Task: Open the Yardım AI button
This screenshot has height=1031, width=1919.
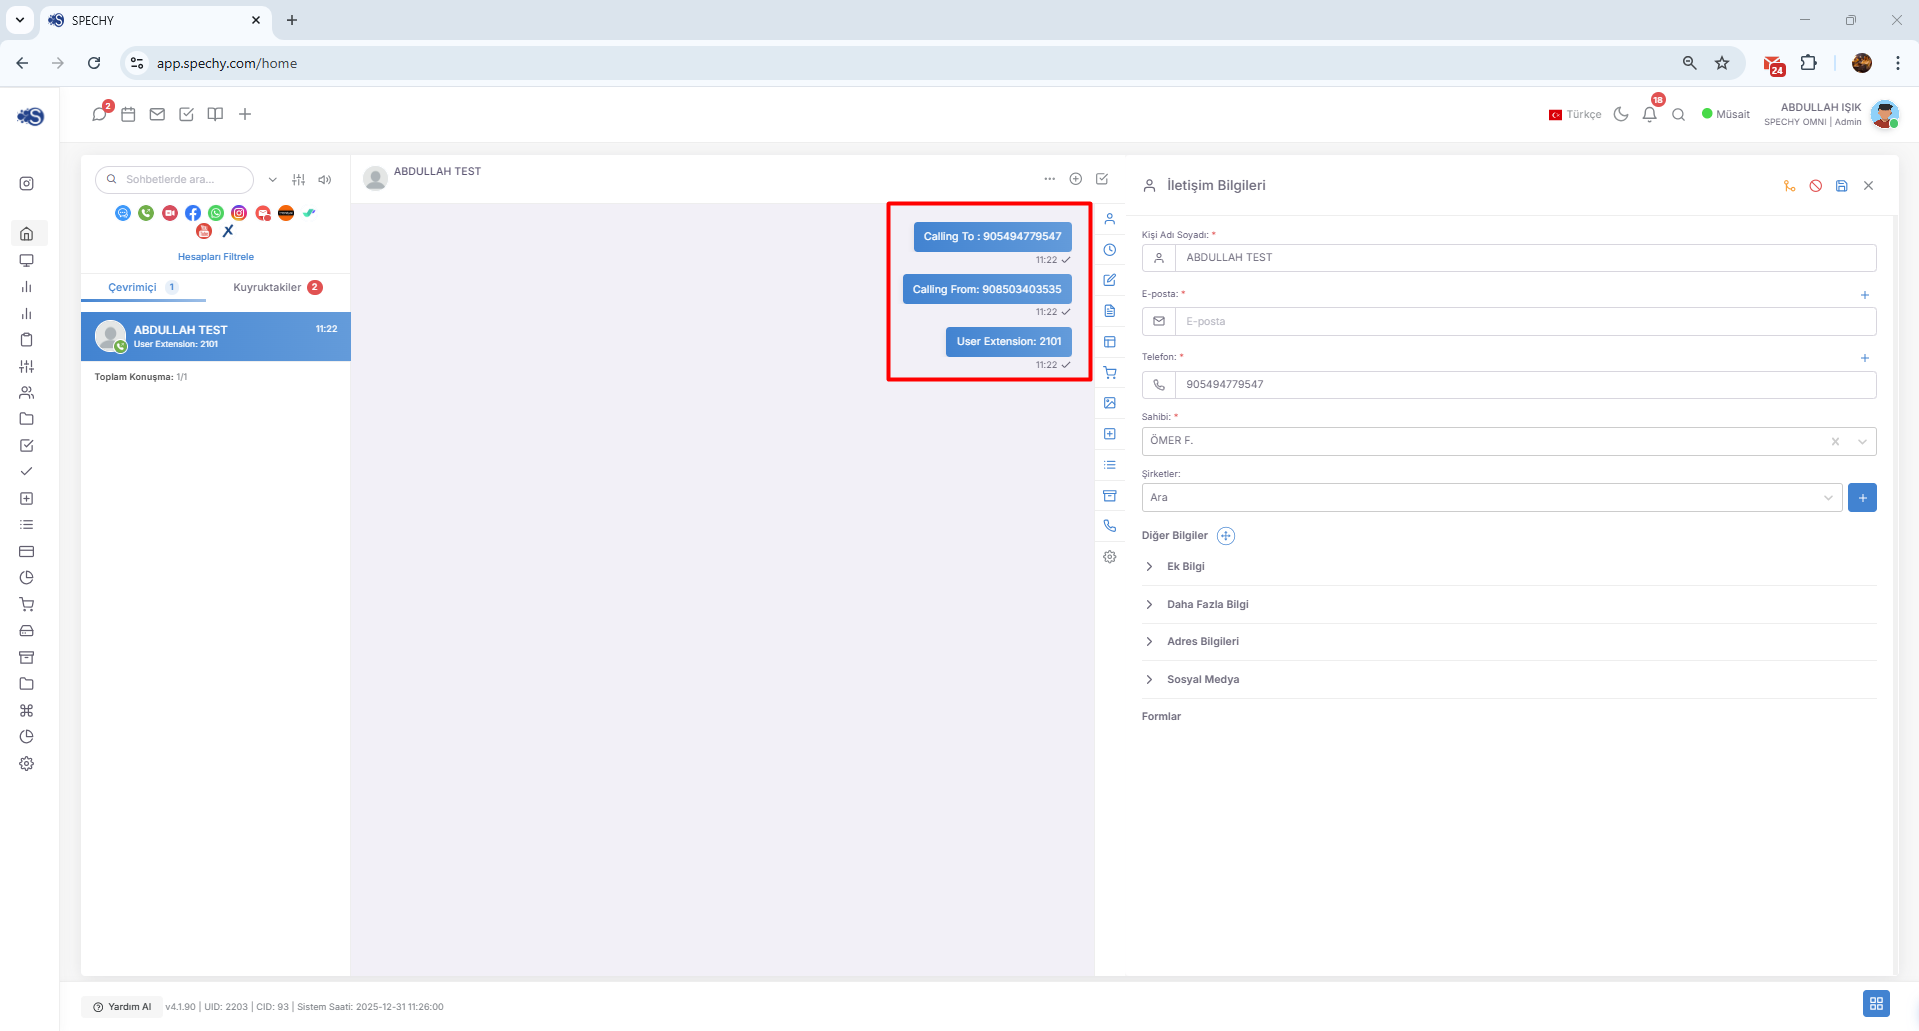Action: click(x=122, y=1007)
